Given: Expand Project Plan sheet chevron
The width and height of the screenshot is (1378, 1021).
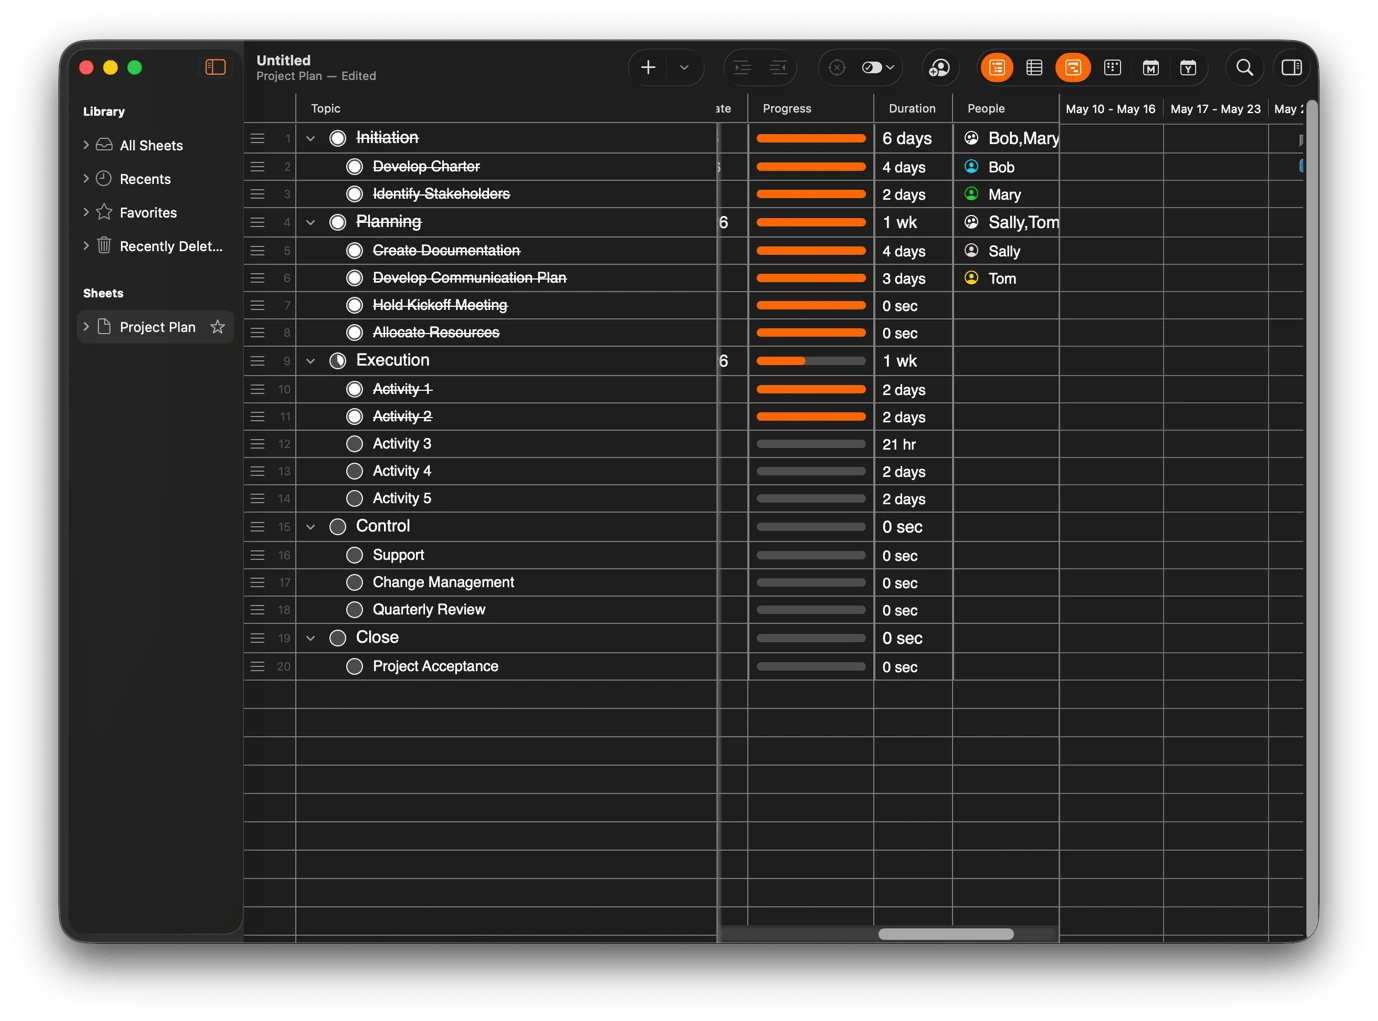Looking at the screenshot, I should [86, 327].
